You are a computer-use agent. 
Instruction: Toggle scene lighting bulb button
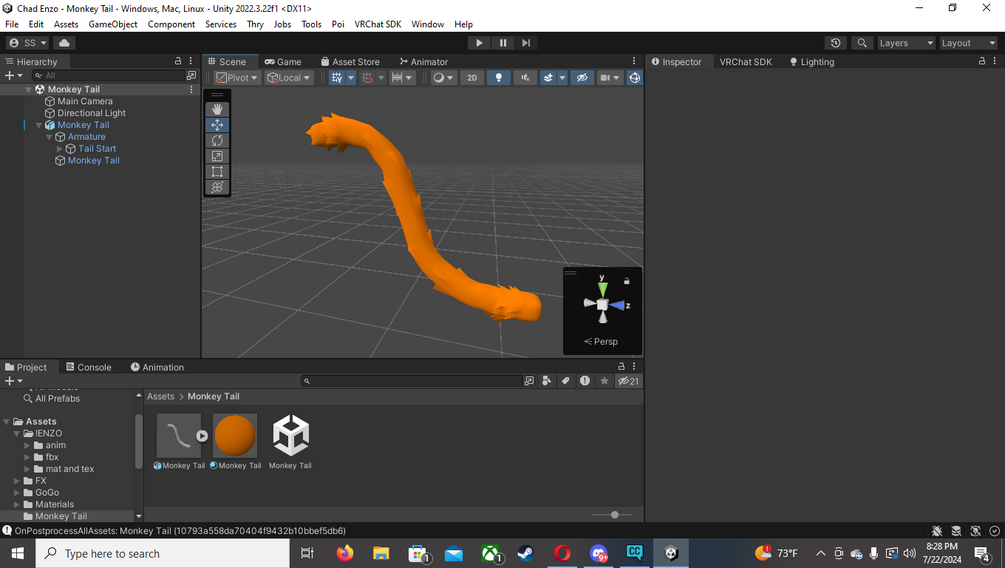tap(499, 78)
